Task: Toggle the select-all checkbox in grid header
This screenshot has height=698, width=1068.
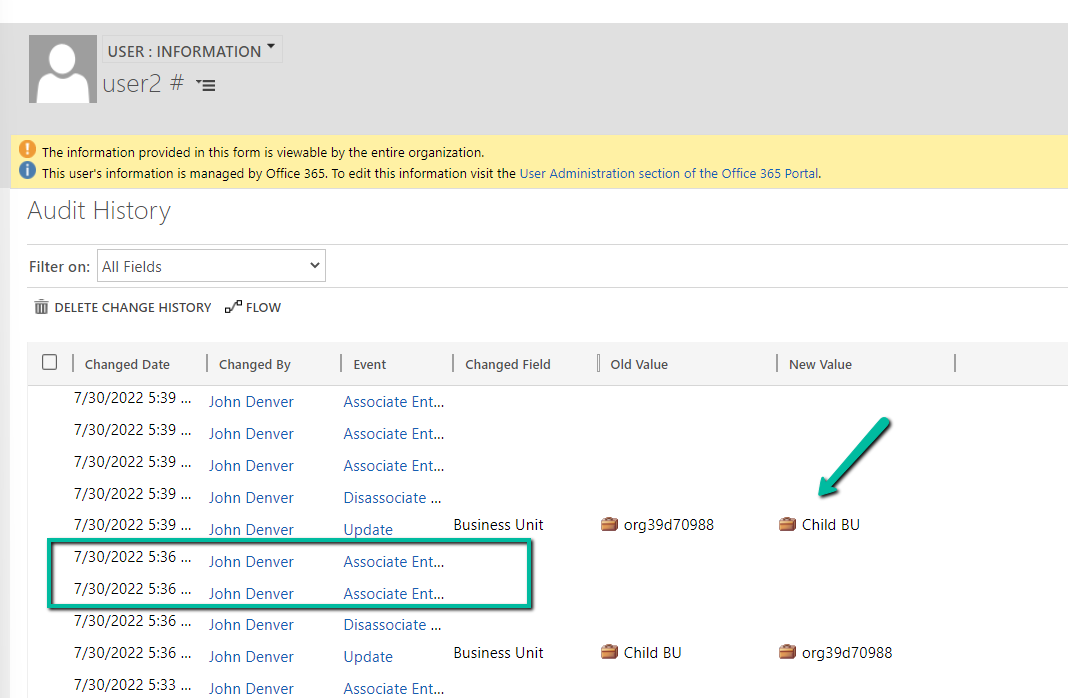Action: click(x=49, y=362)
